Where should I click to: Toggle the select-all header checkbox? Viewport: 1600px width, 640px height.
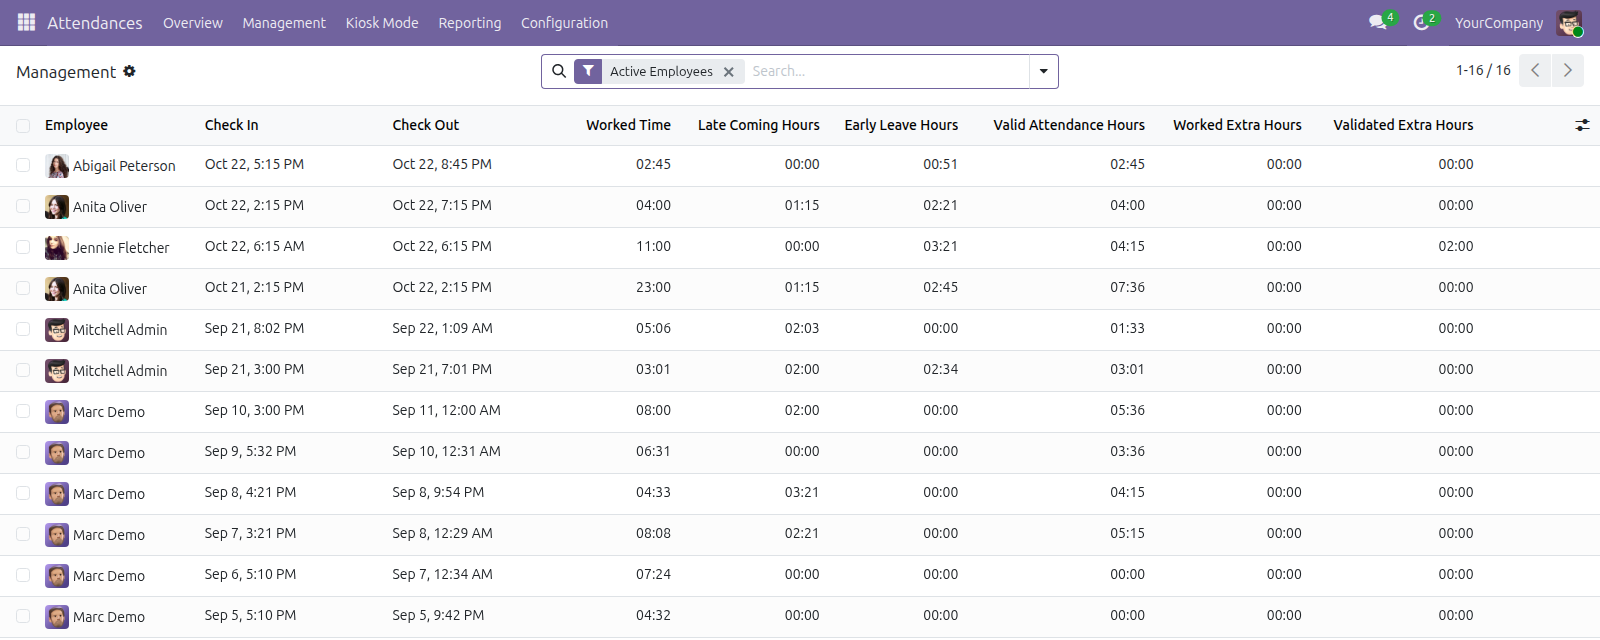click(23, 125)
